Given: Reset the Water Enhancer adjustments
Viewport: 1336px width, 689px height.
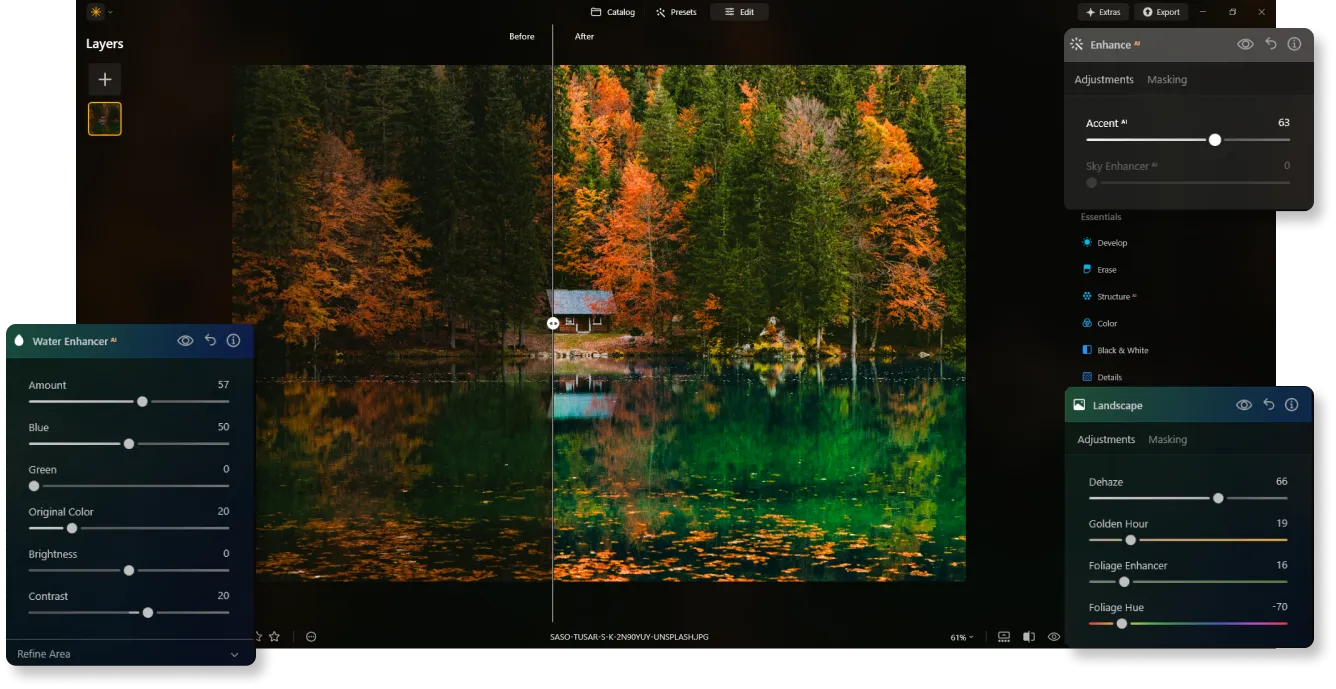Looking at the screenshot, I should click(210, 340).
